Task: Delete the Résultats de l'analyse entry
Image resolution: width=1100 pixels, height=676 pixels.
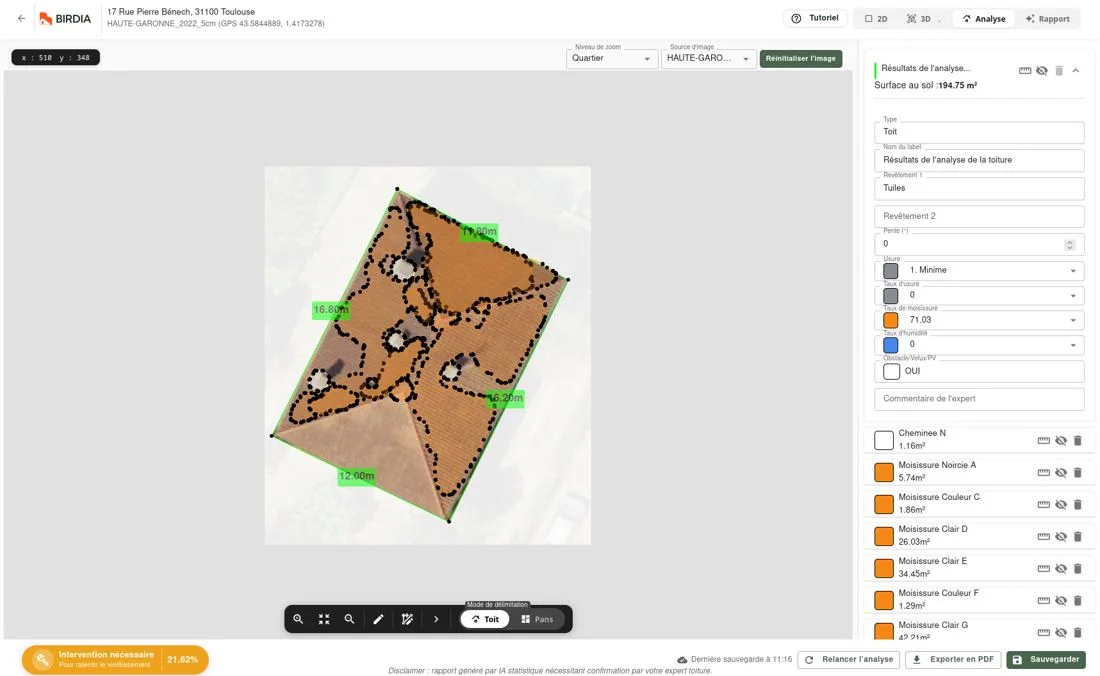Action: [1059, 71]
